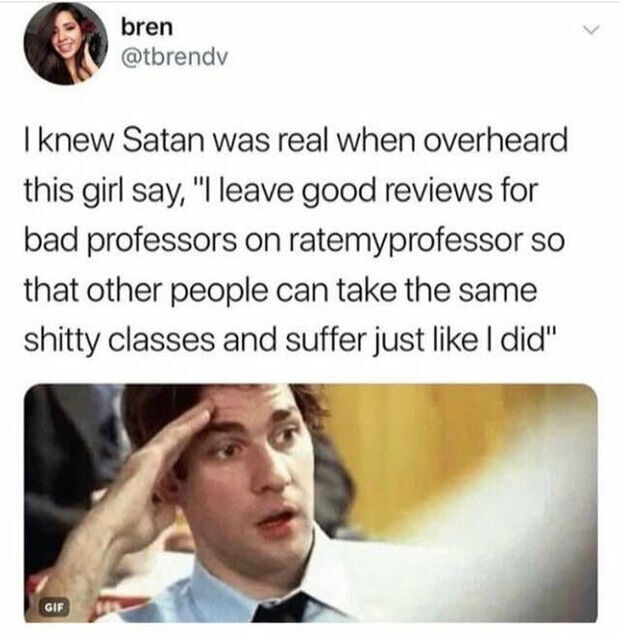
Task: Select the tweet line starting 'this girl say'
Action: click(281, 191)
